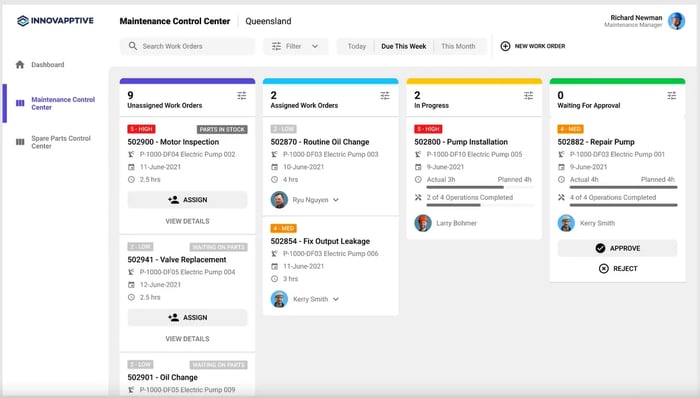Create a New Work Order
Viewport: 700px width, 398px height.
[x=533, y=46]
